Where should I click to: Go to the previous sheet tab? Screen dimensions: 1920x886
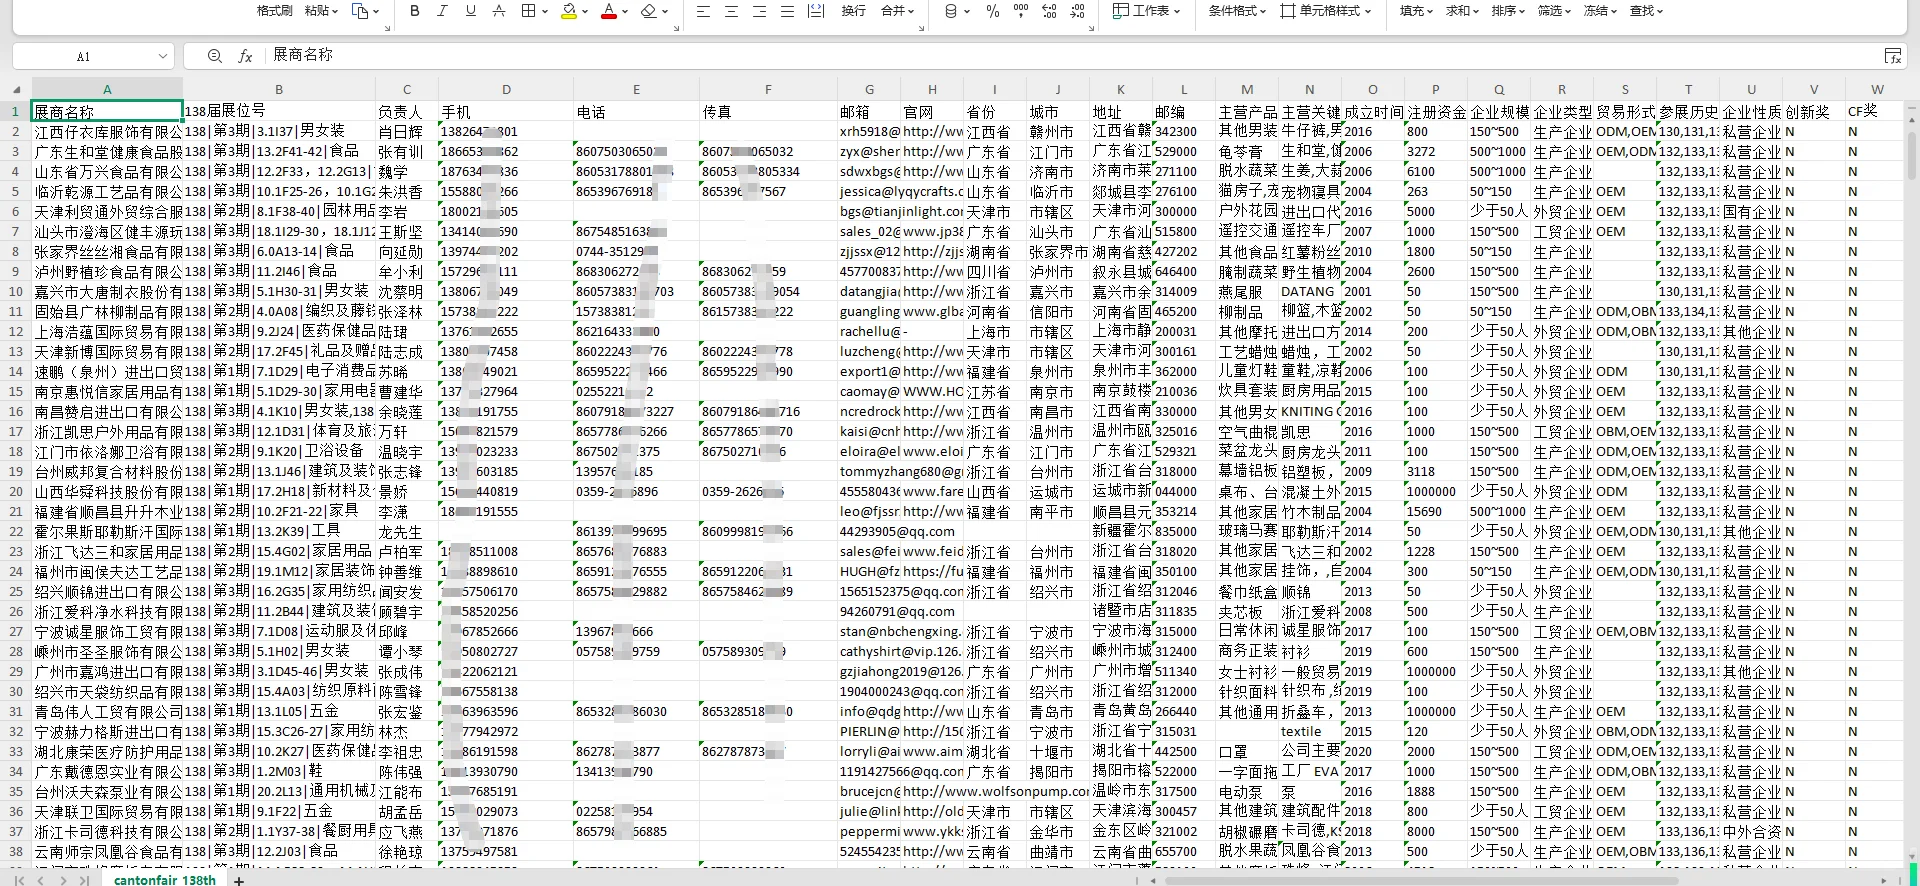click(x=41, y=880)
